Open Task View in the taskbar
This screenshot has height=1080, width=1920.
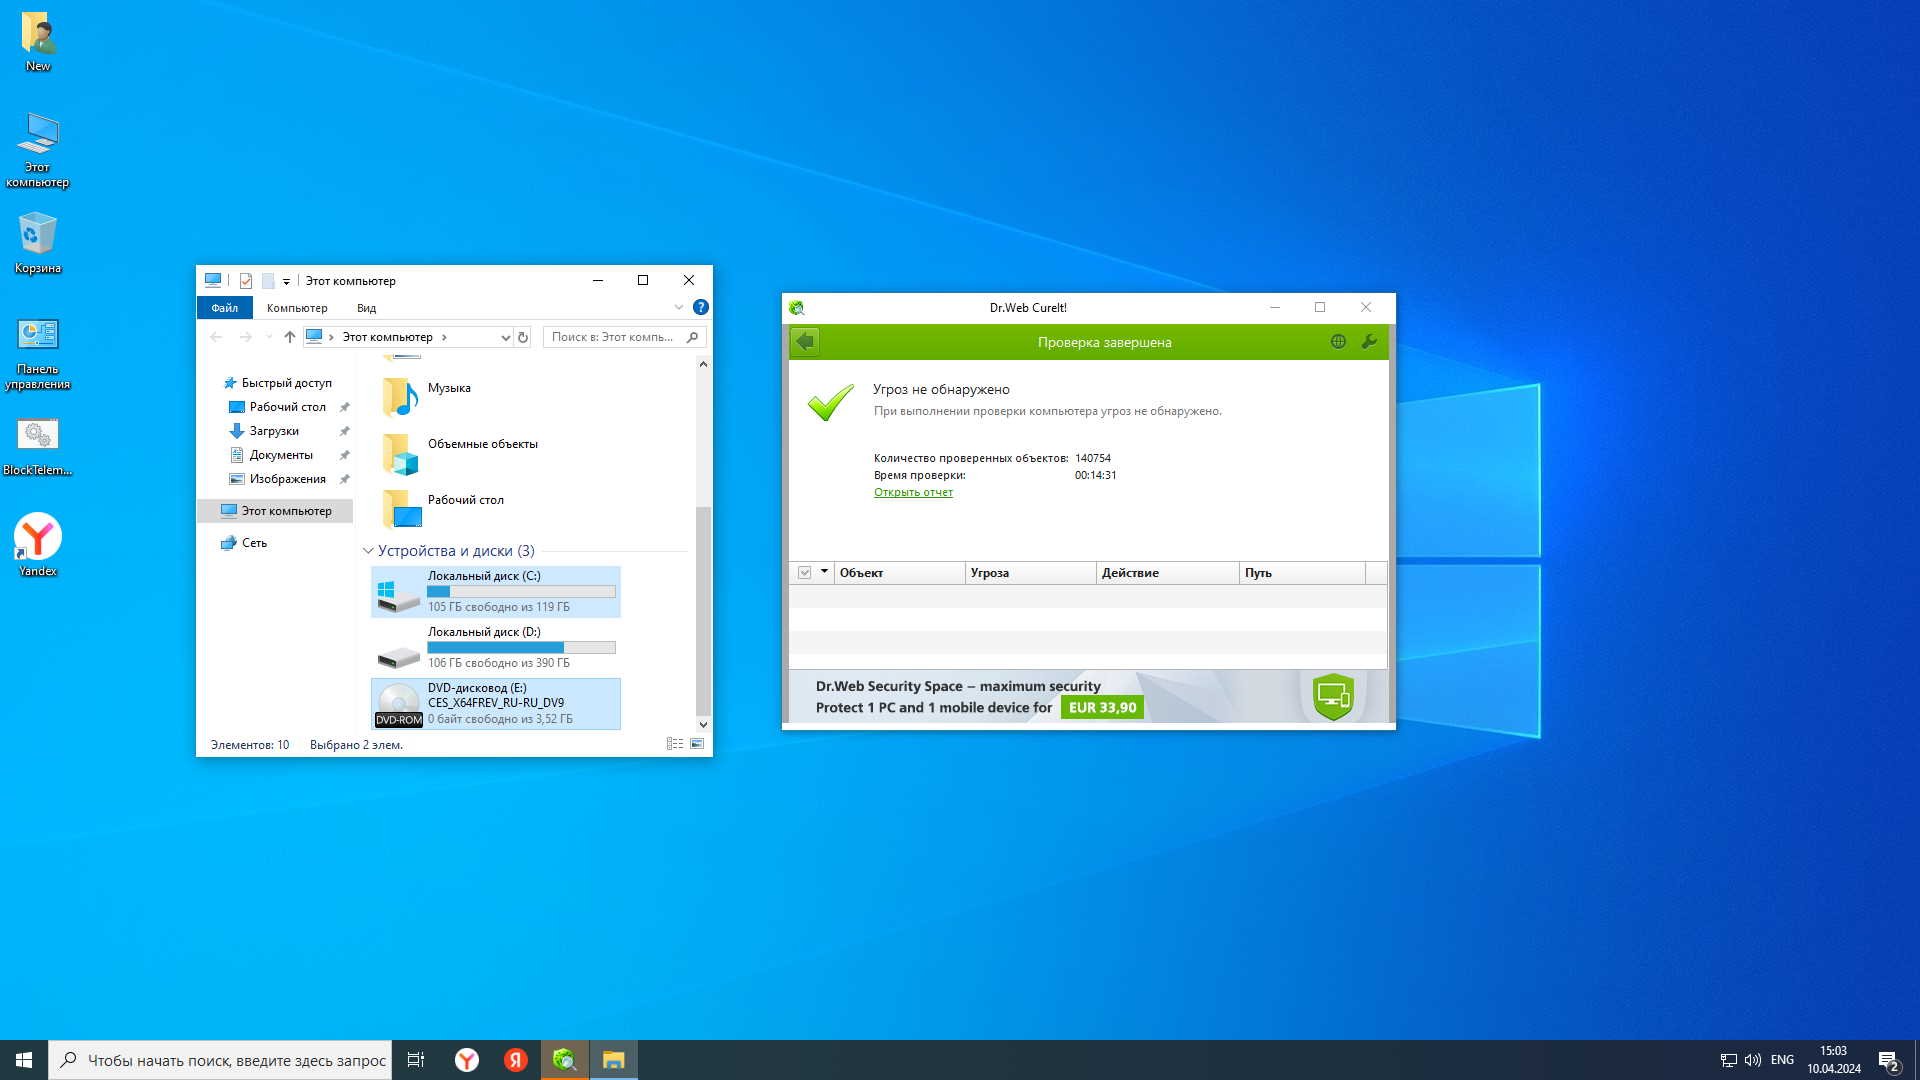pos(416,1060)
